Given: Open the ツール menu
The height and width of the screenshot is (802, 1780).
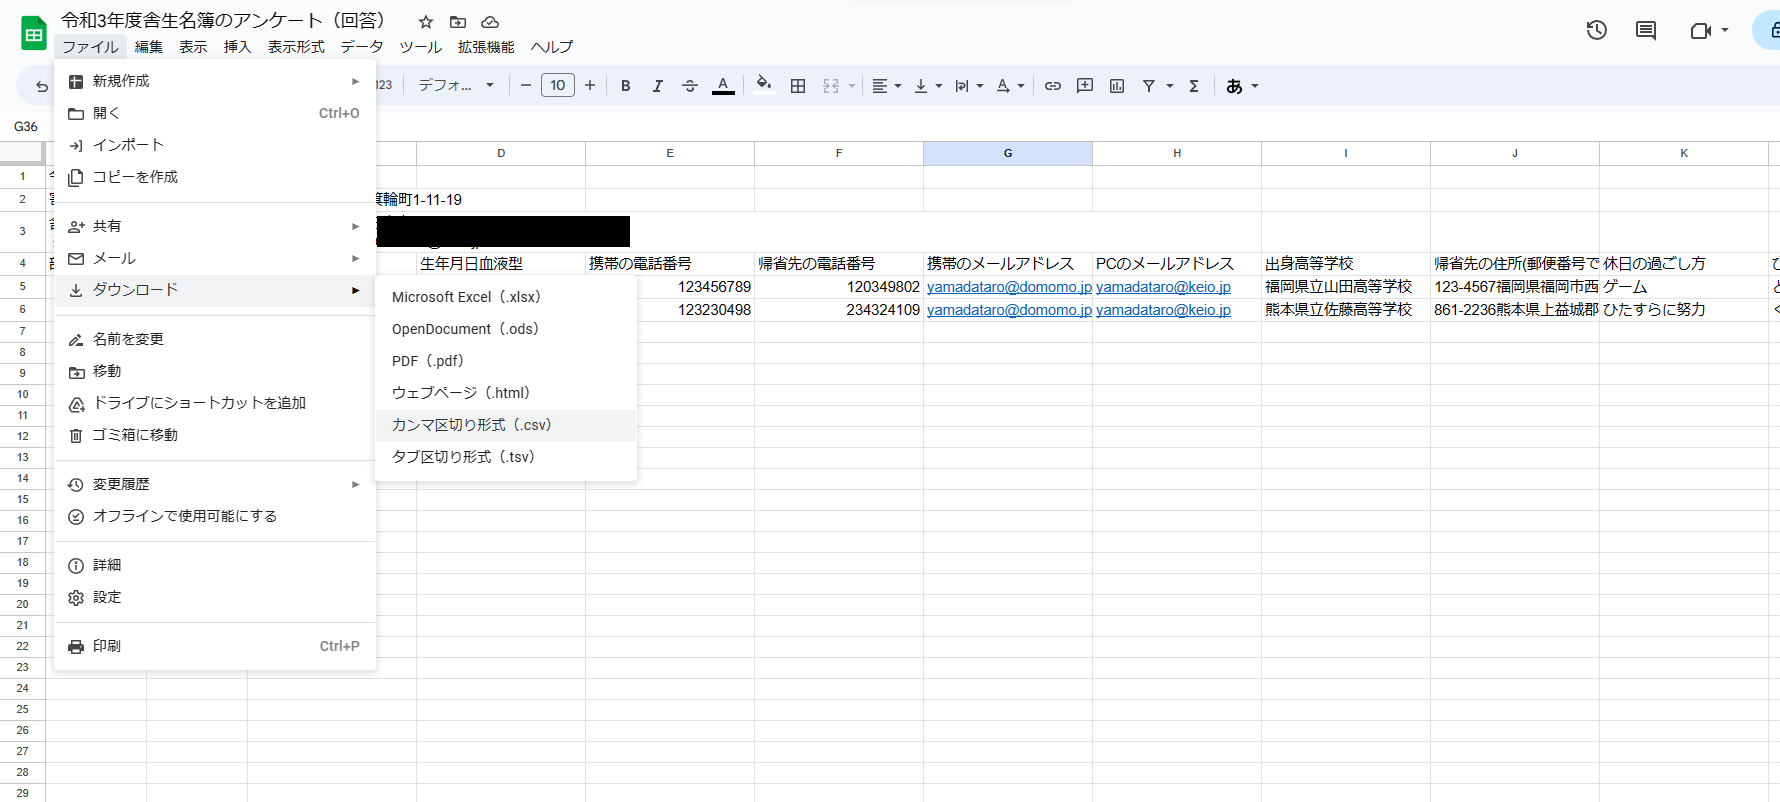Looking at the screenshot, I should pos(421,47).
